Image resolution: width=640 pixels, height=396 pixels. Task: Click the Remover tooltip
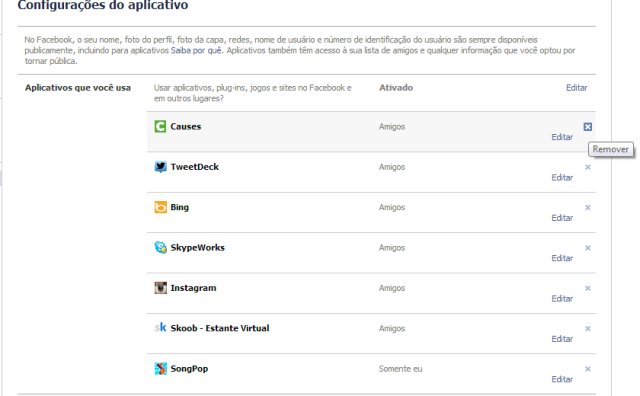coord(611,149)
